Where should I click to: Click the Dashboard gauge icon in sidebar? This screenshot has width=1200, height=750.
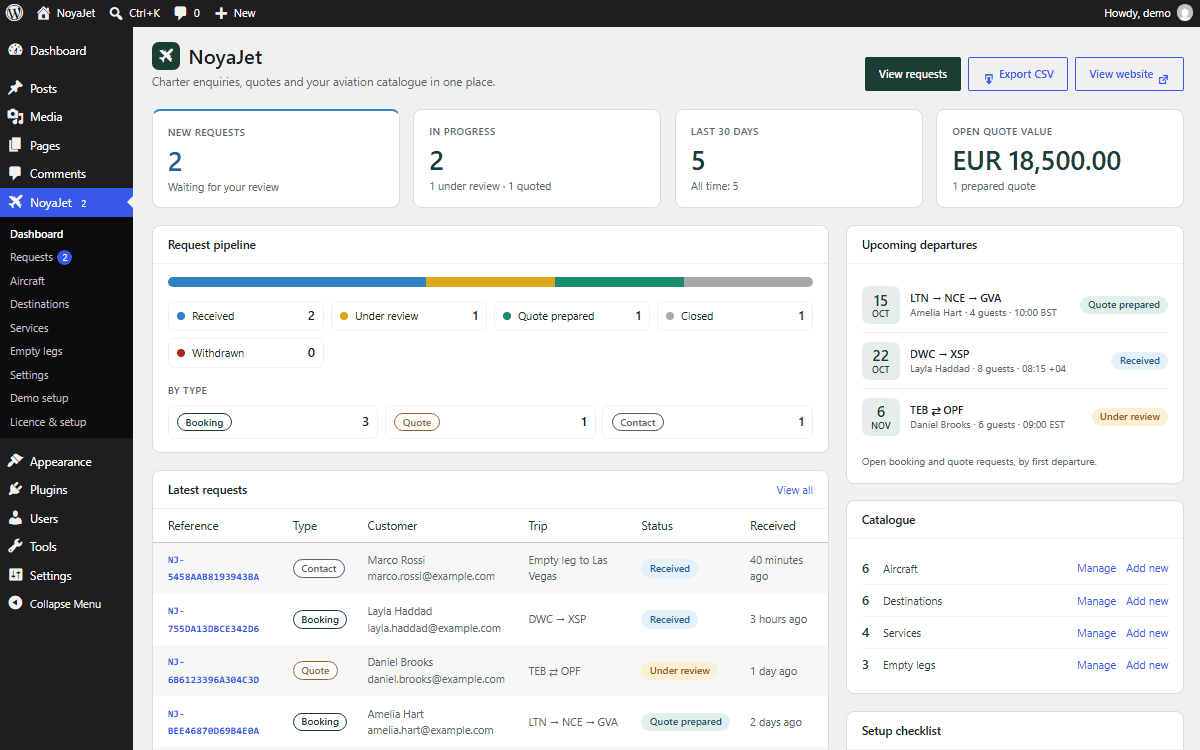click(15, 50)
